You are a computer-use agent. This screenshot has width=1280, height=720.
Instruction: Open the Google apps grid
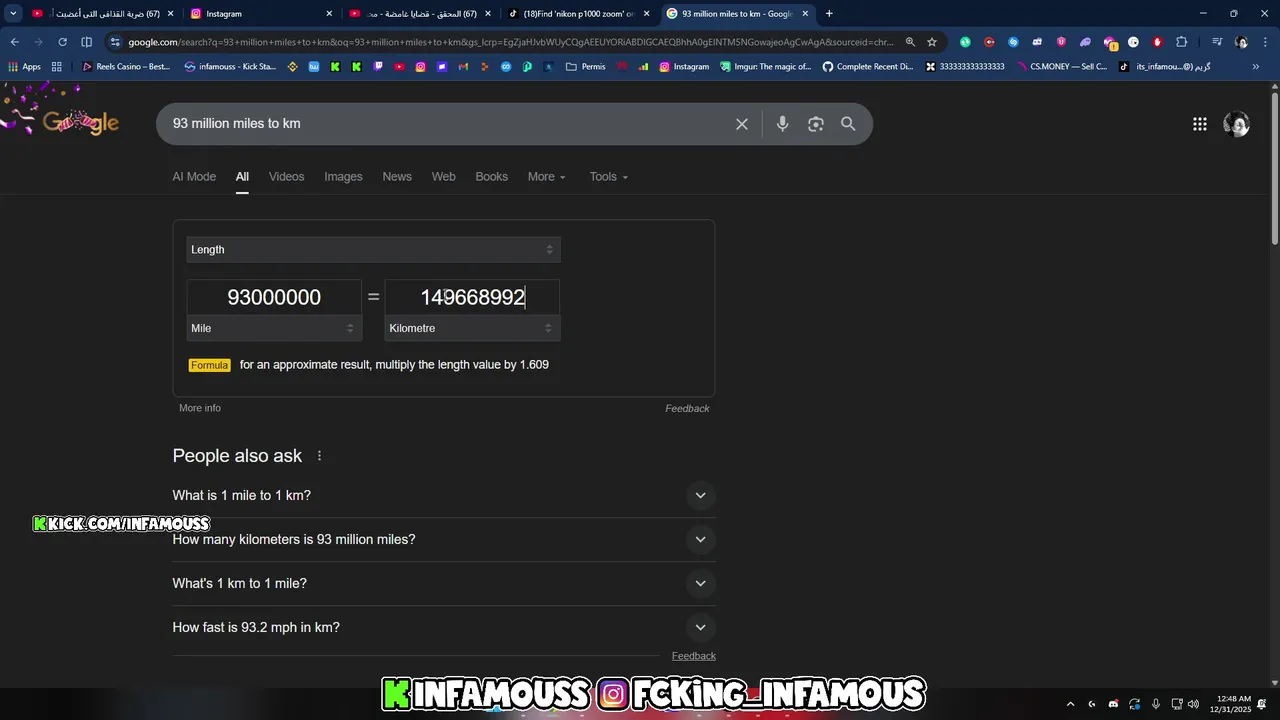pyautogui.click(x=1200, y=124)
